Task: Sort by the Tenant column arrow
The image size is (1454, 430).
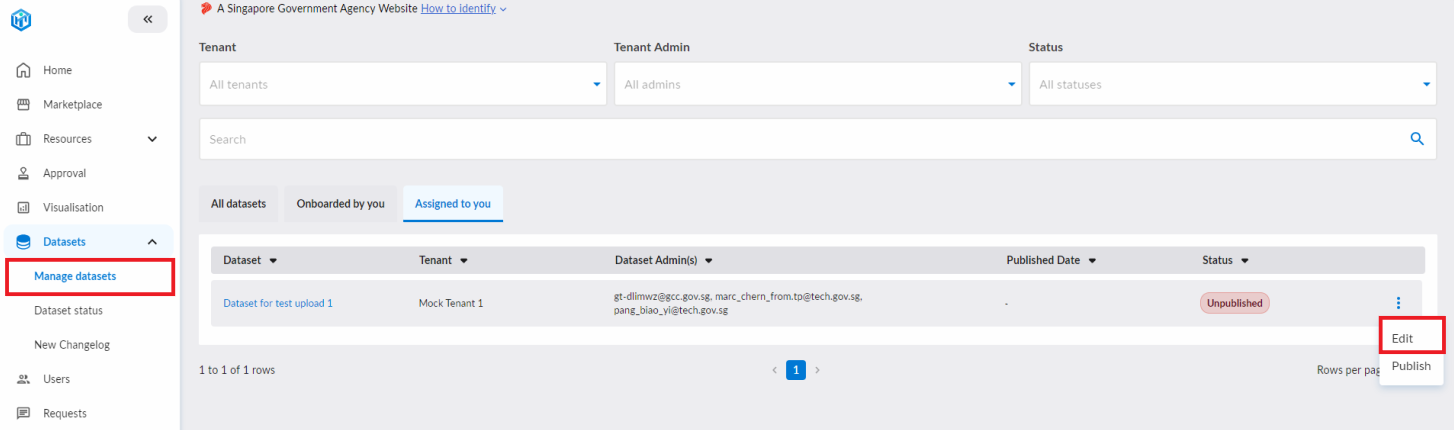Action: click(464, 261)
